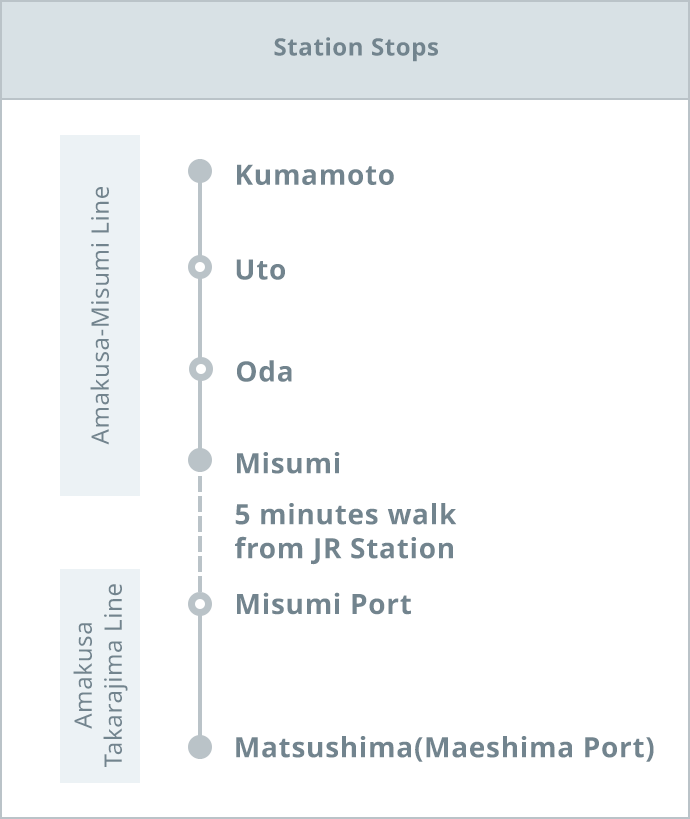Screen dimensions: 690x819
Task: Click the Uto station name
Action: tap(260, 270)
